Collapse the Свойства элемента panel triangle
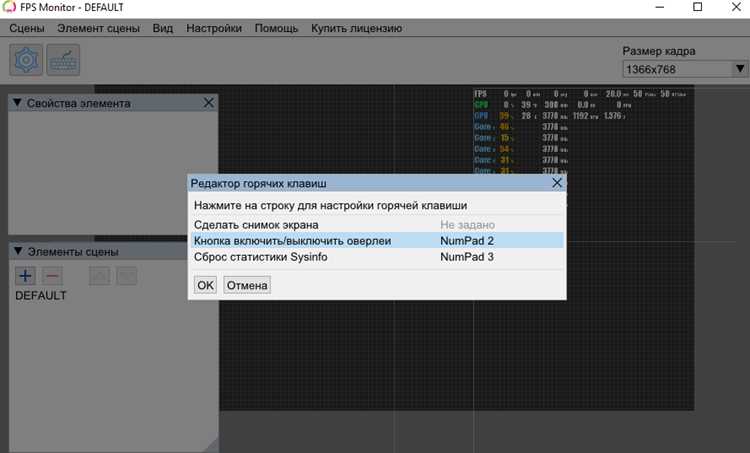The width and height of the screenshot is (750, 453). (17, 103)
